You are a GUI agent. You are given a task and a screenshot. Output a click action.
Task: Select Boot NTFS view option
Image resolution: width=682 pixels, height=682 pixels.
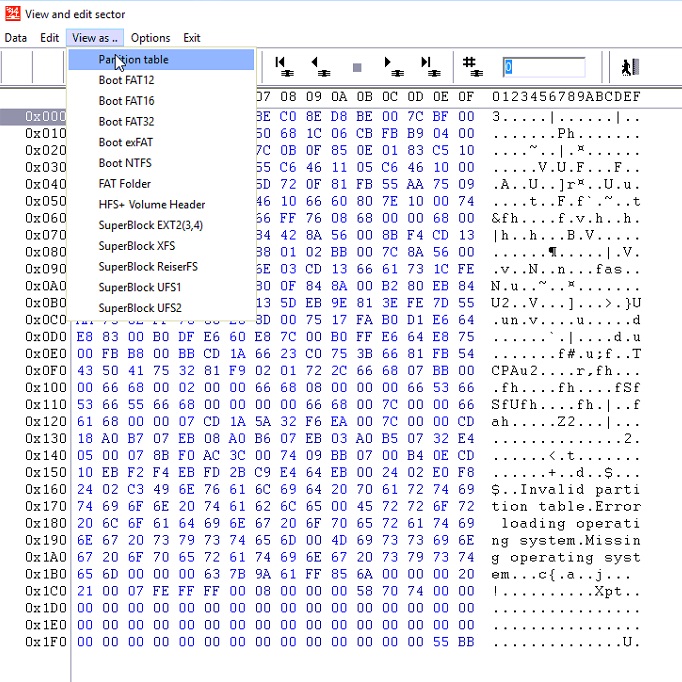(x=125, y=163)
